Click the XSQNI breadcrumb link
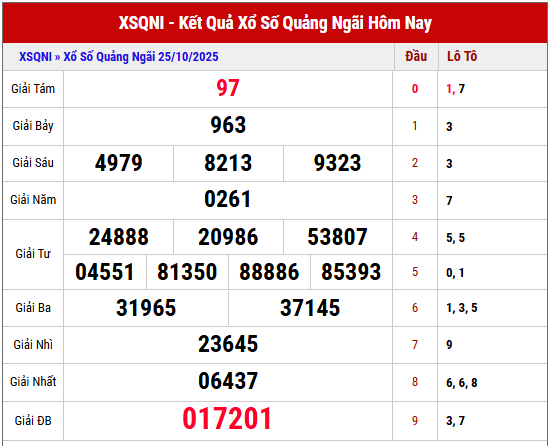The image size is (552, 446). (x=35, y=57)
